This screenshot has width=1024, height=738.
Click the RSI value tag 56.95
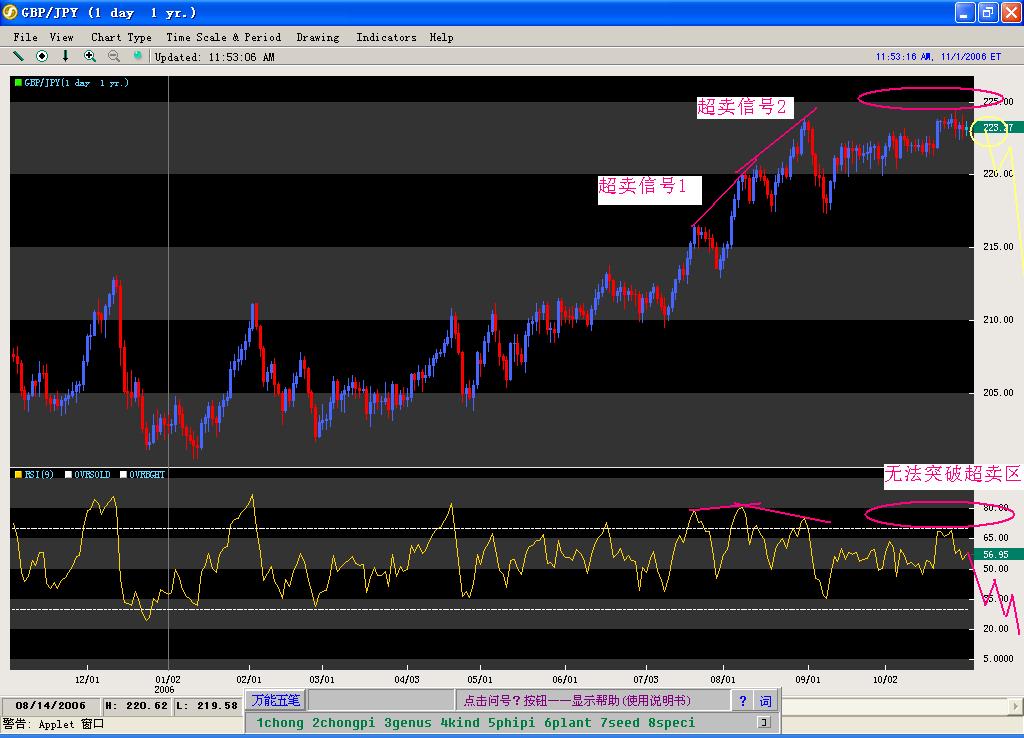coord(998,554)
